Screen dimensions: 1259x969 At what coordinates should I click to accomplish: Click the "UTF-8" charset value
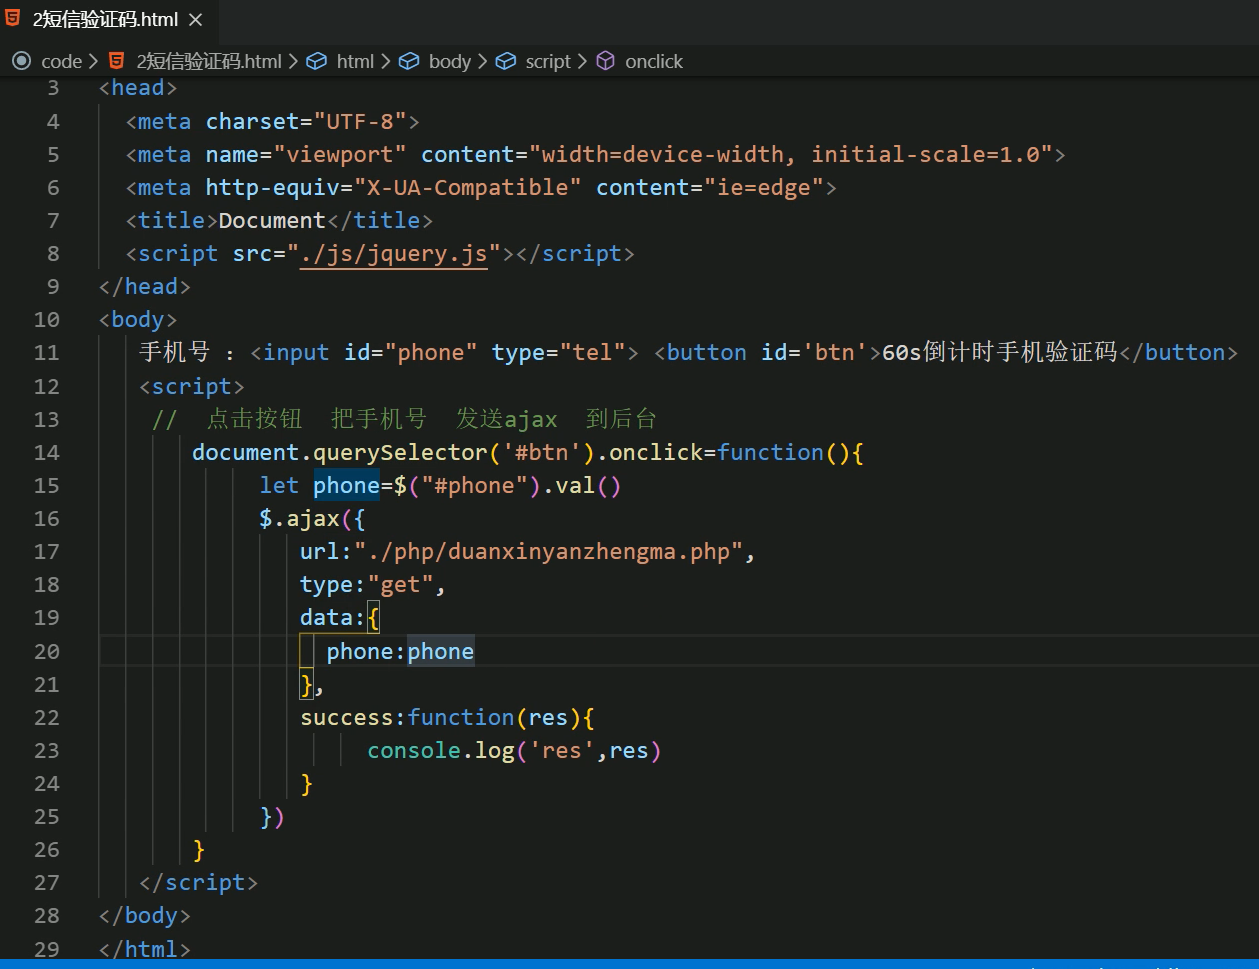click(360, 122)
